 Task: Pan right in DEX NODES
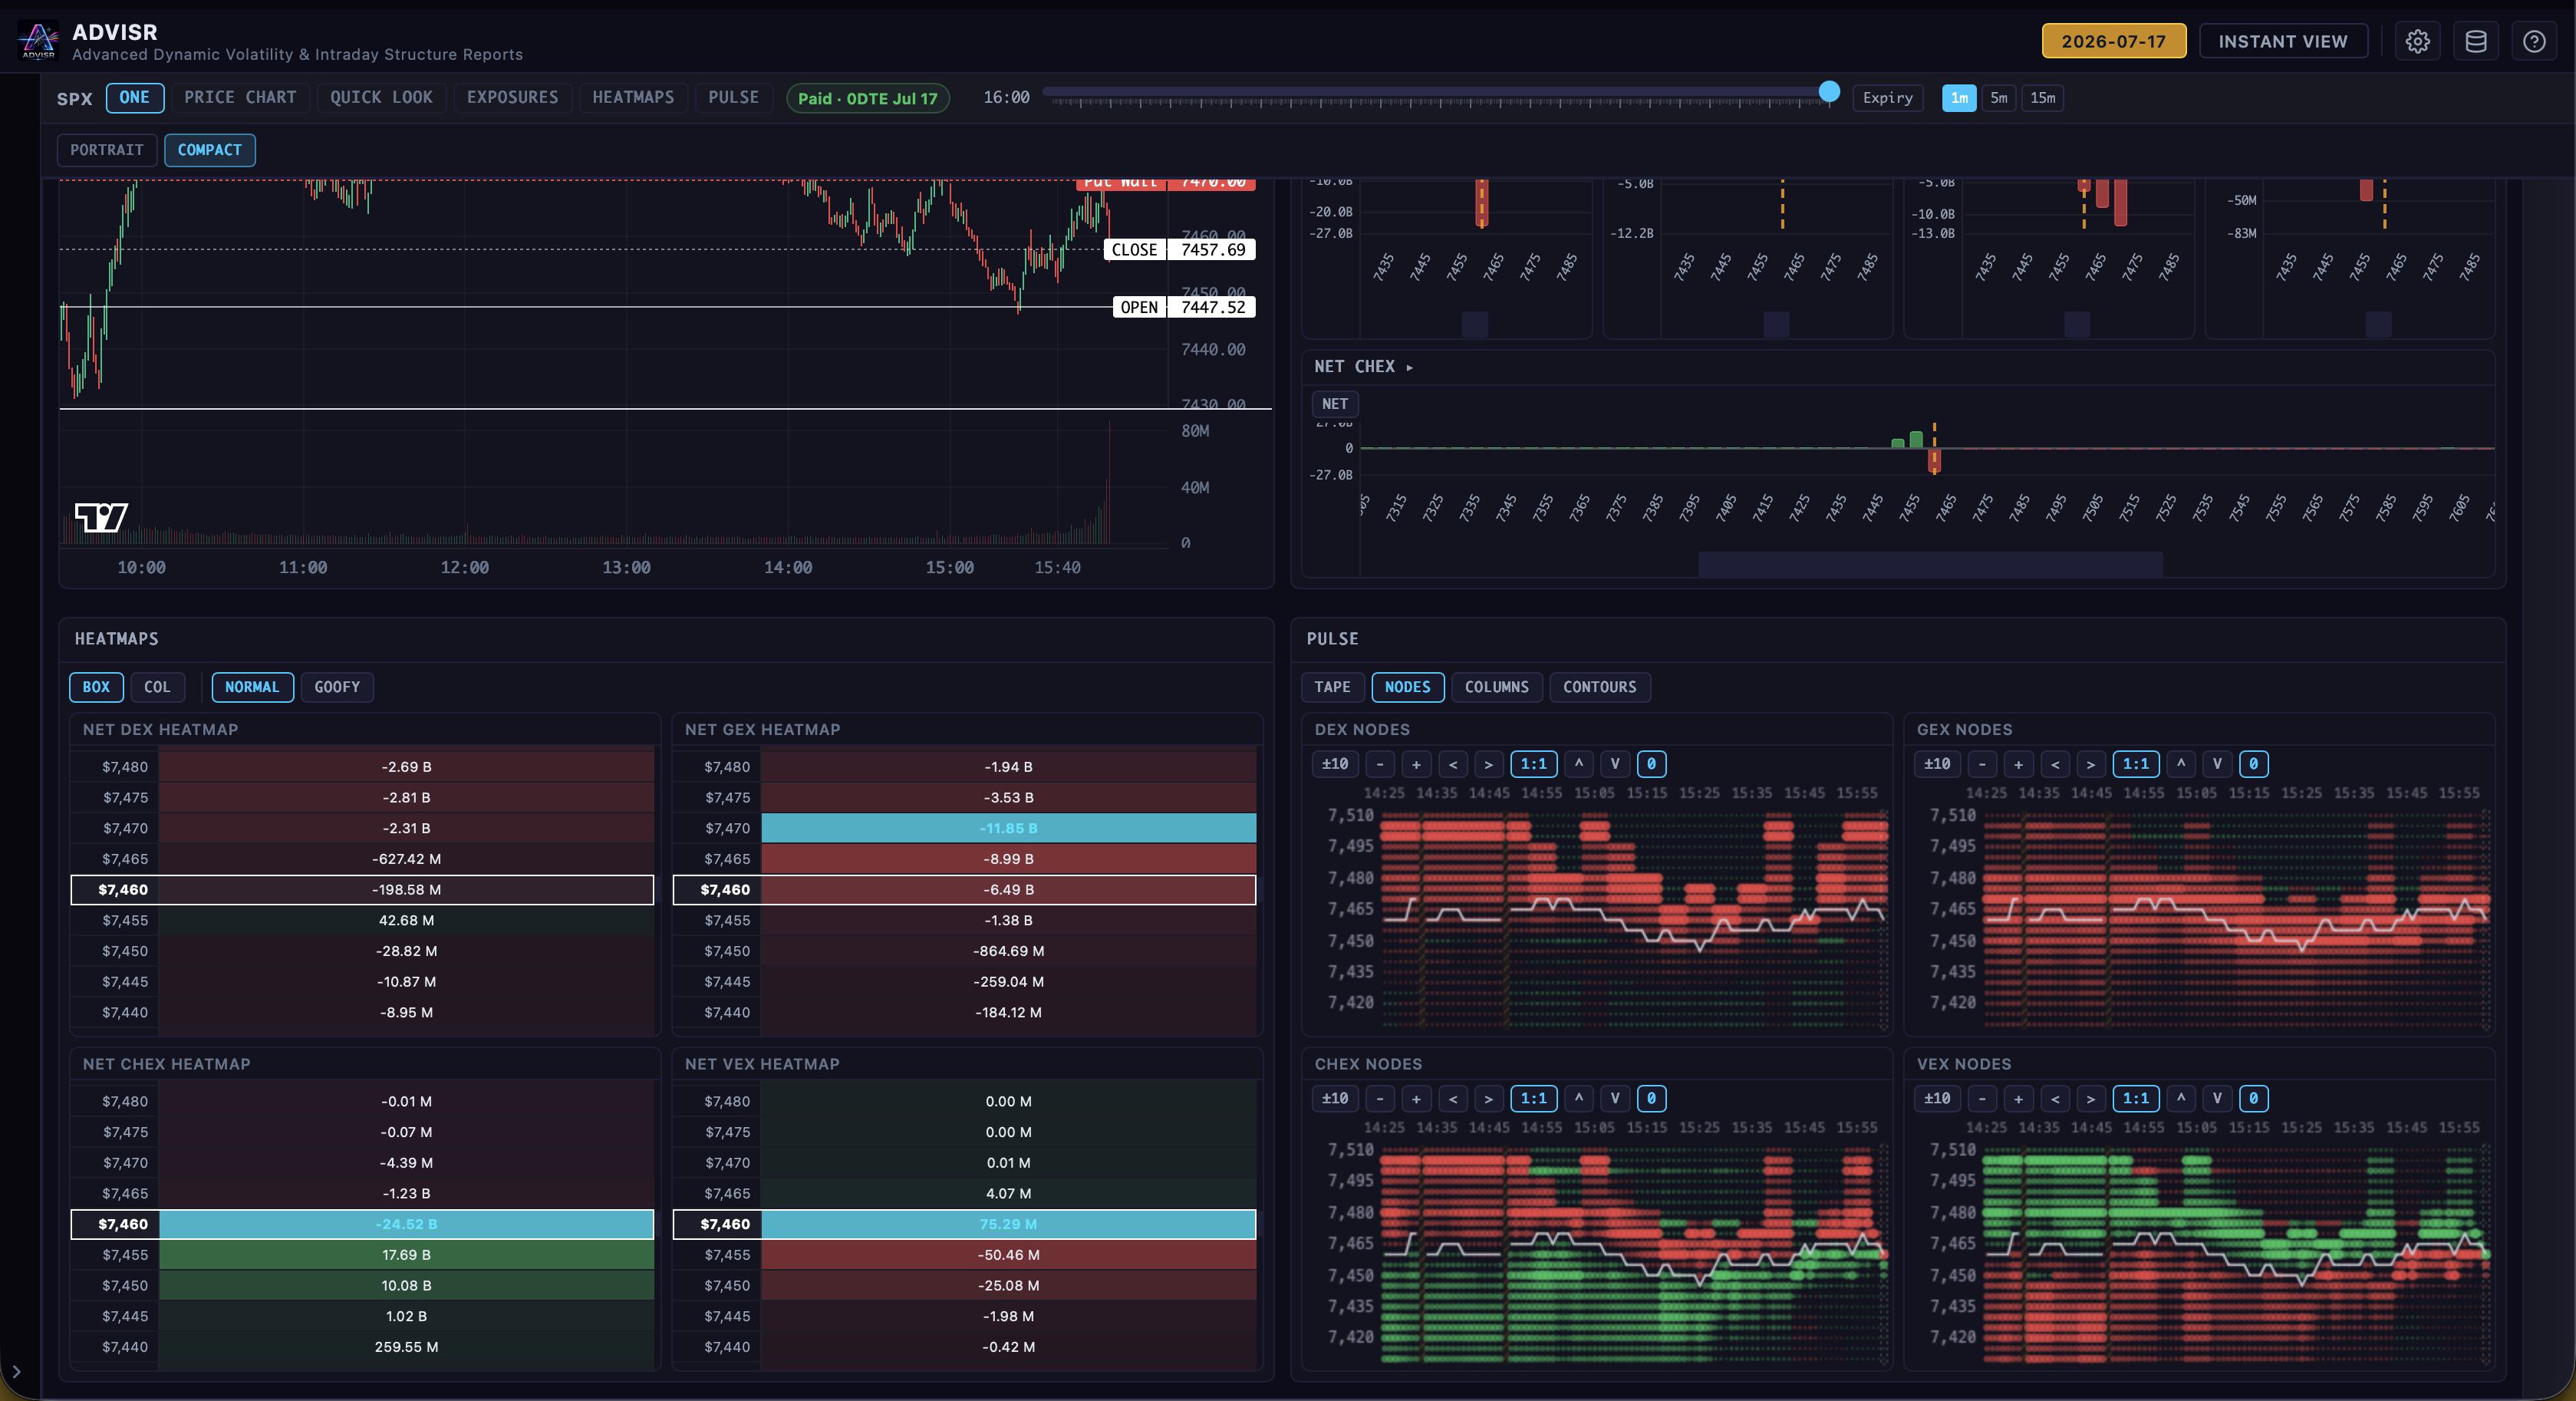coord(1489,764)
